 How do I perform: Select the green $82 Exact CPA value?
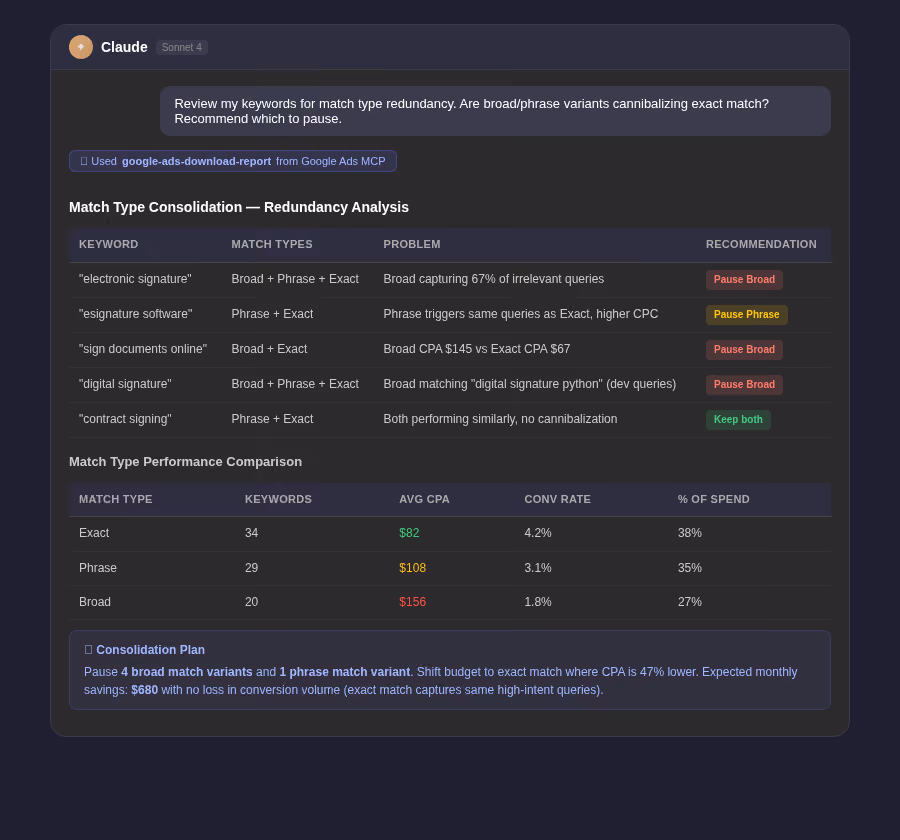409,533
